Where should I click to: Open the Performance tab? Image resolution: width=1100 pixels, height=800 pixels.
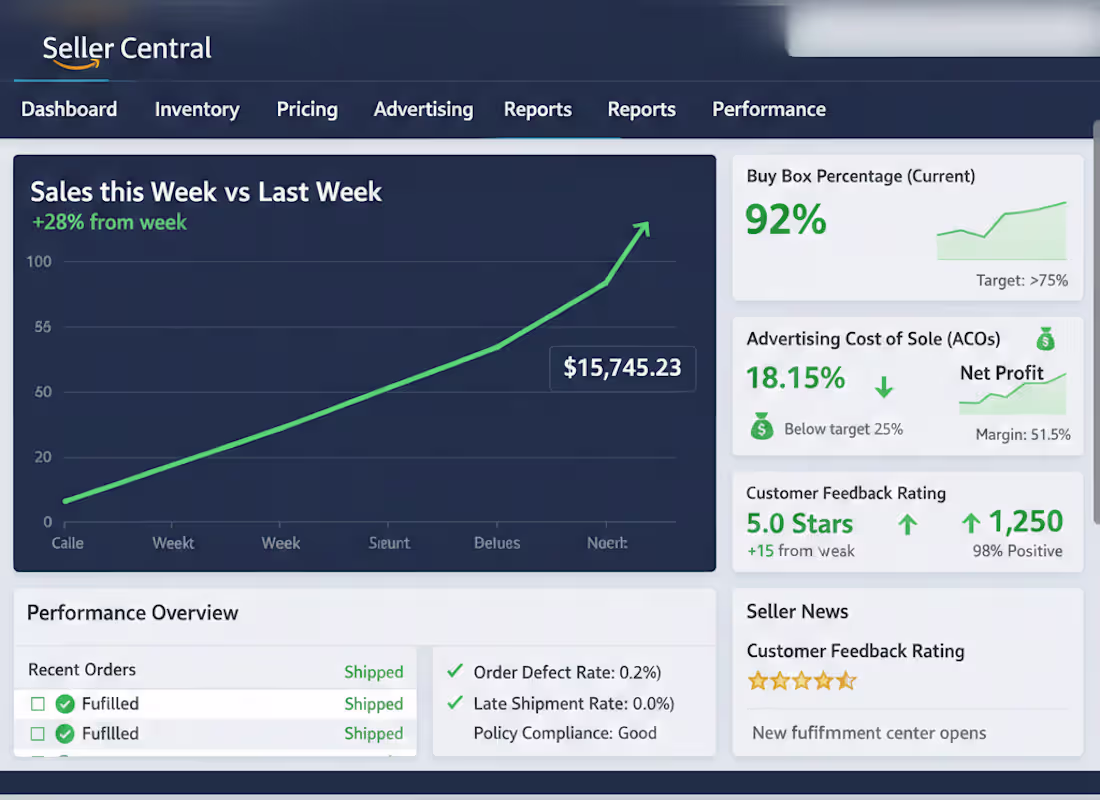pyautogui.click(x=769, y=109)
